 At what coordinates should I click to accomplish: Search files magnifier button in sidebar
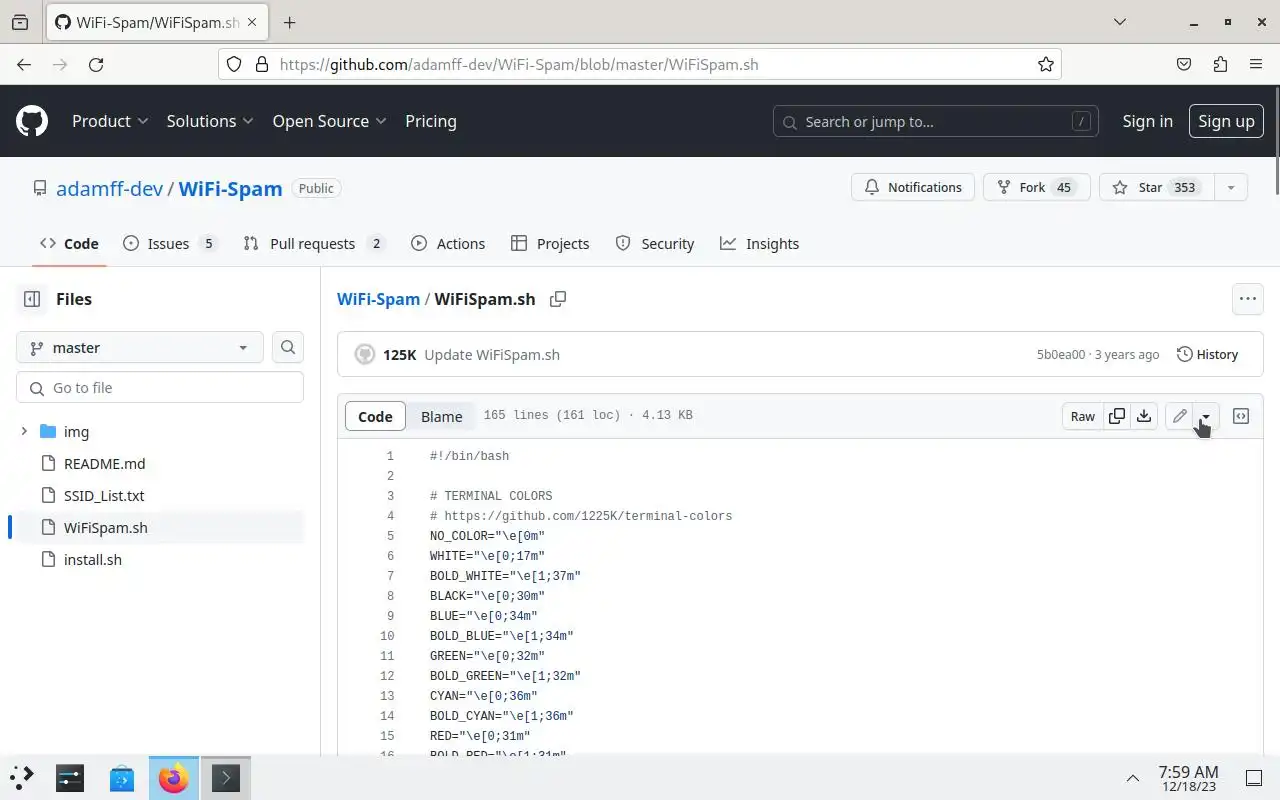click(288, 347)
